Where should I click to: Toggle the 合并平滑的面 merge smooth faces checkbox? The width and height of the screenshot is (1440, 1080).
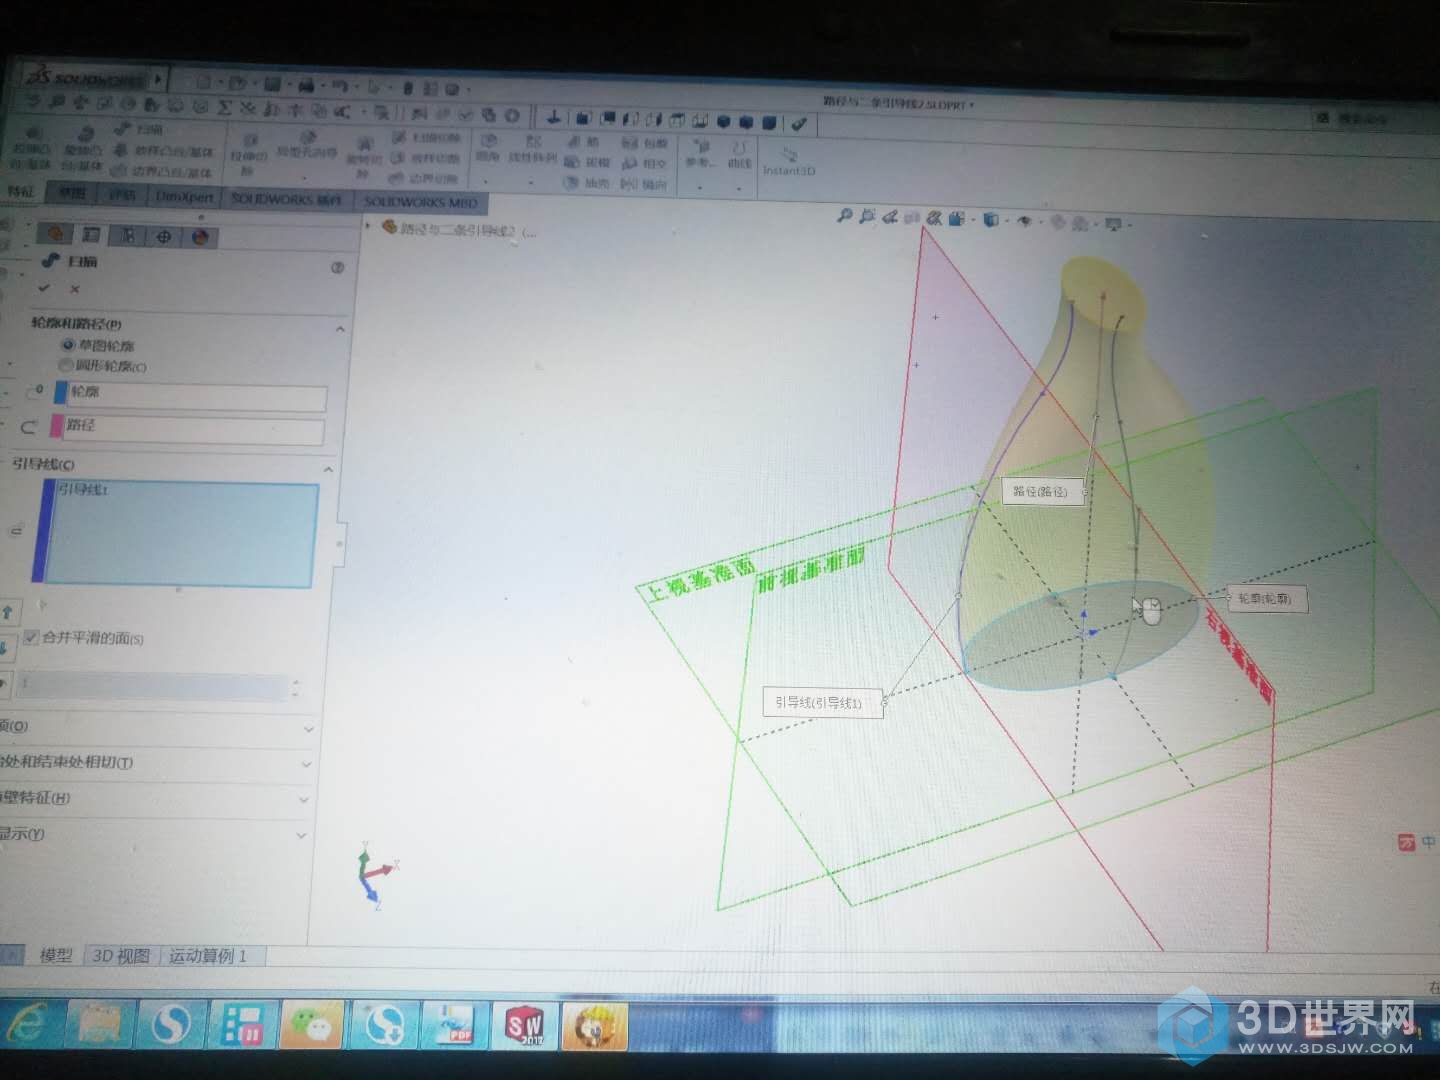31,637
